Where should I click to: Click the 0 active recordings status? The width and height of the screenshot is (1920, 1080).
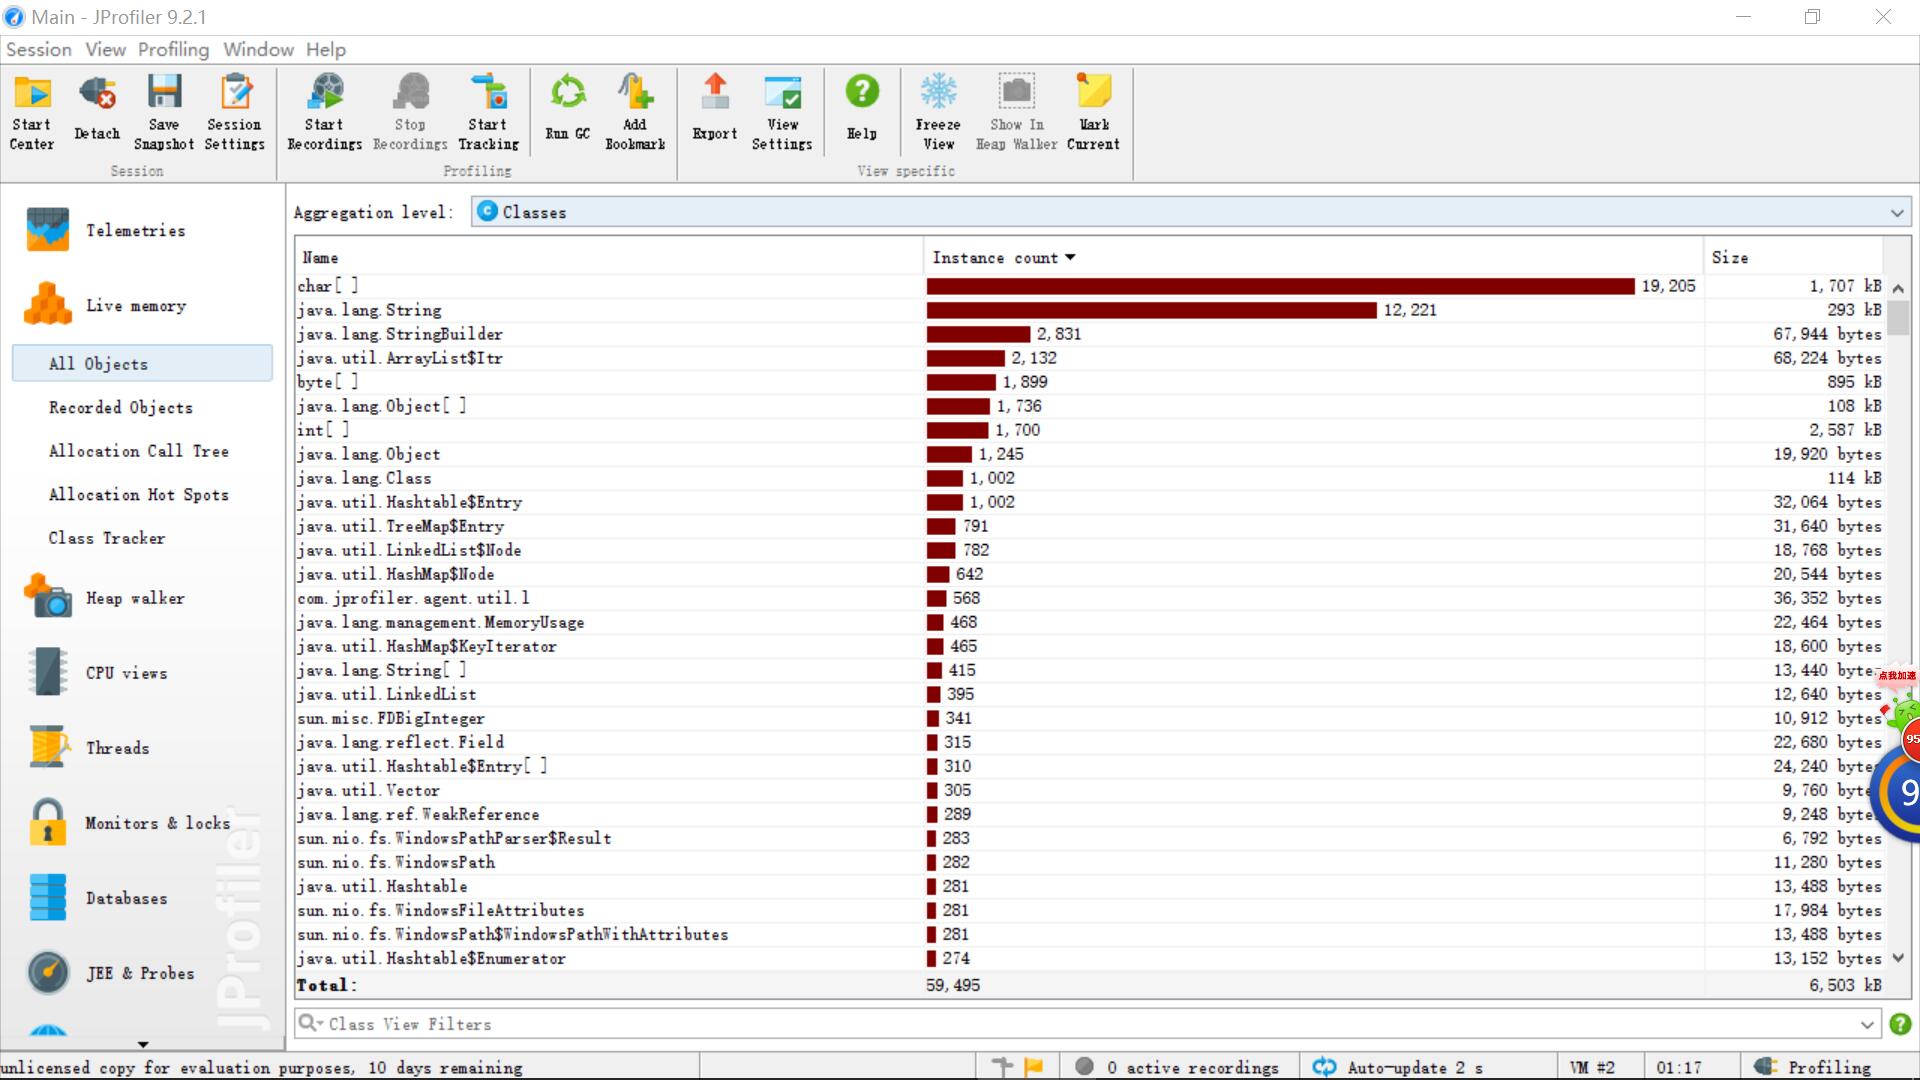[1180, 1067]
